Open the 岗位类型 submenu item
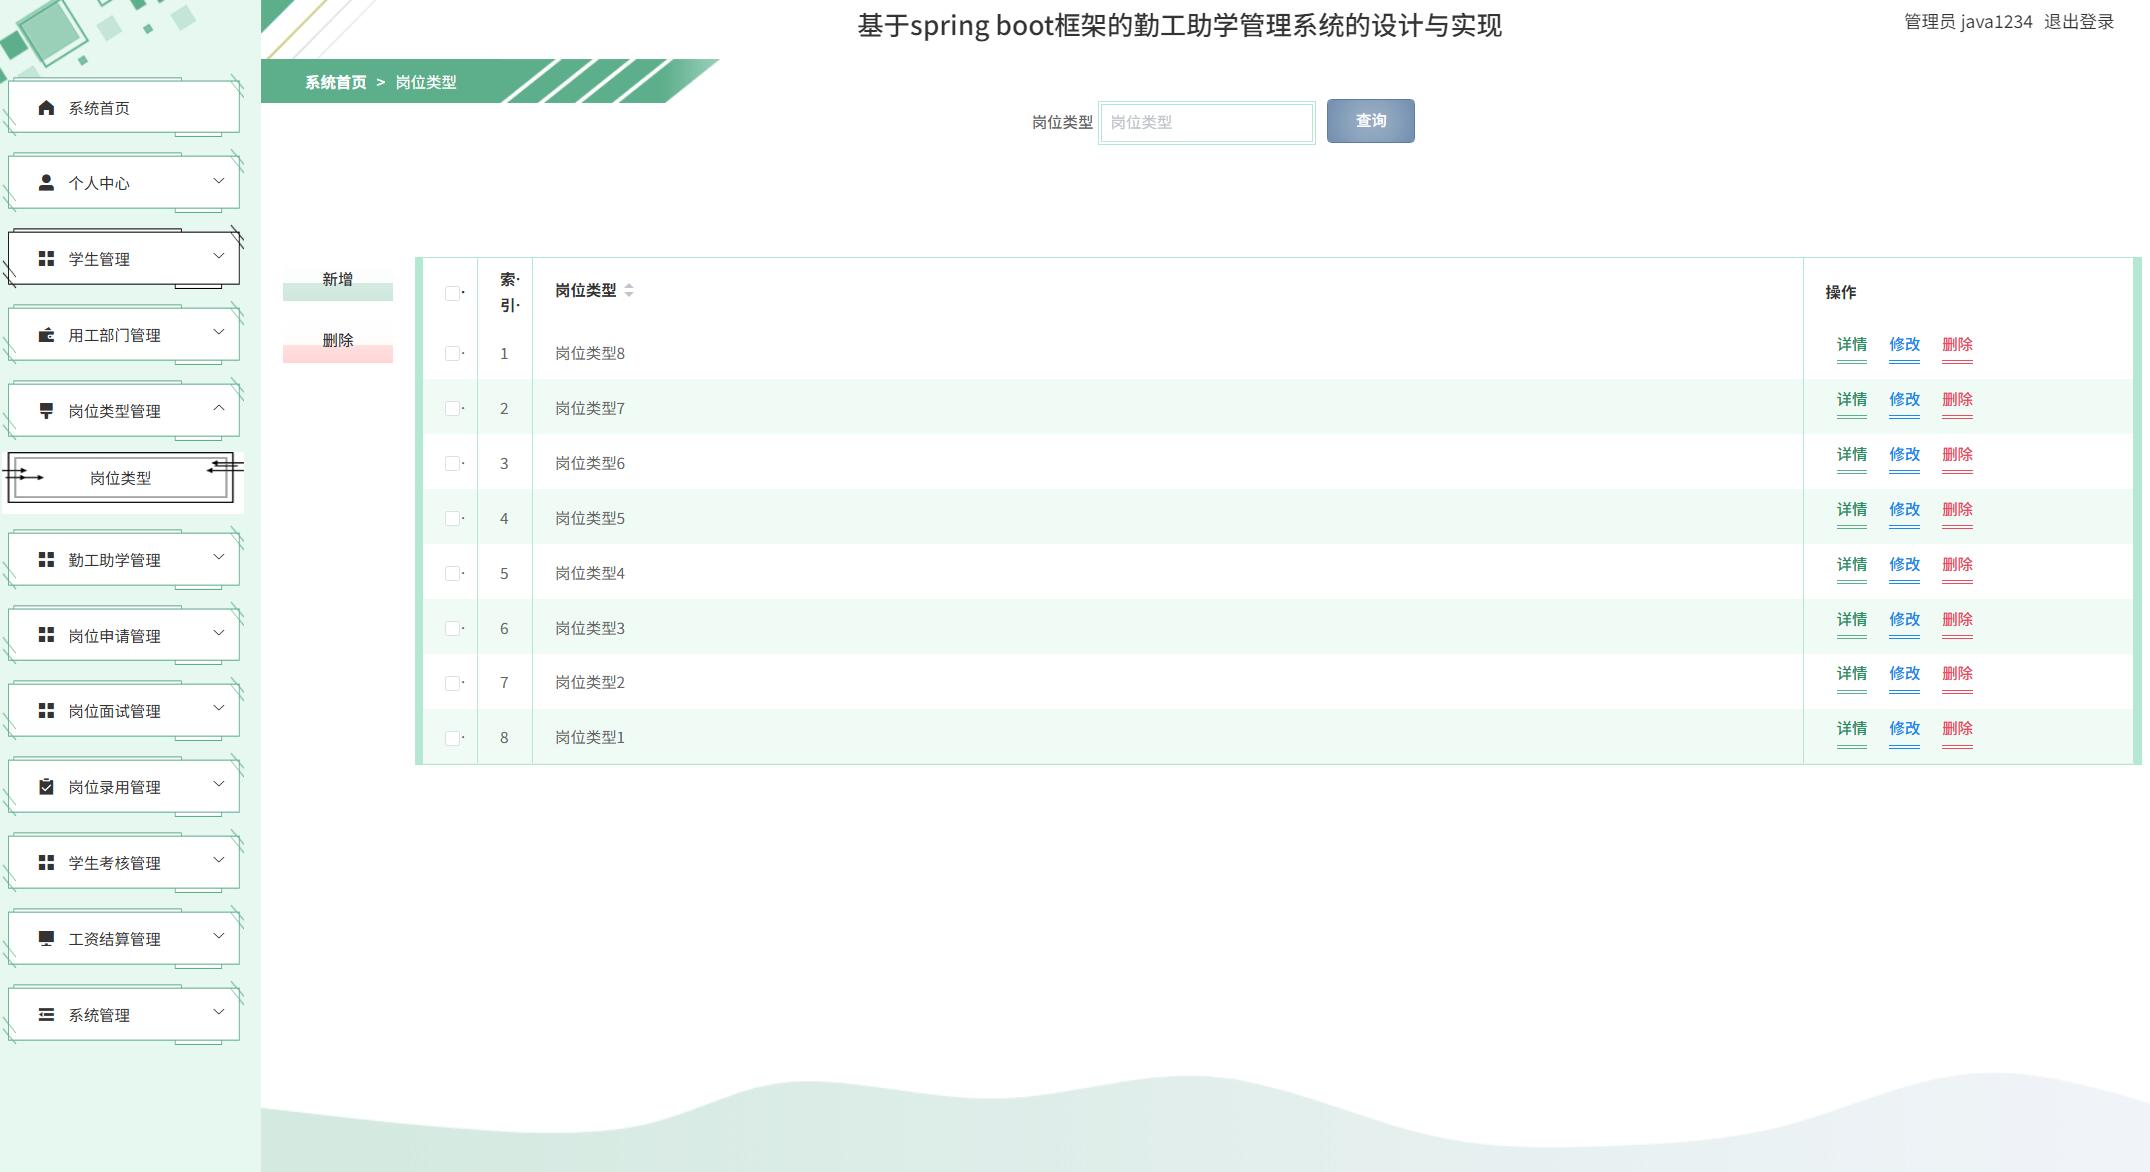The width and height of the screenshot is (2150, 1172). (x=121, y=478)
